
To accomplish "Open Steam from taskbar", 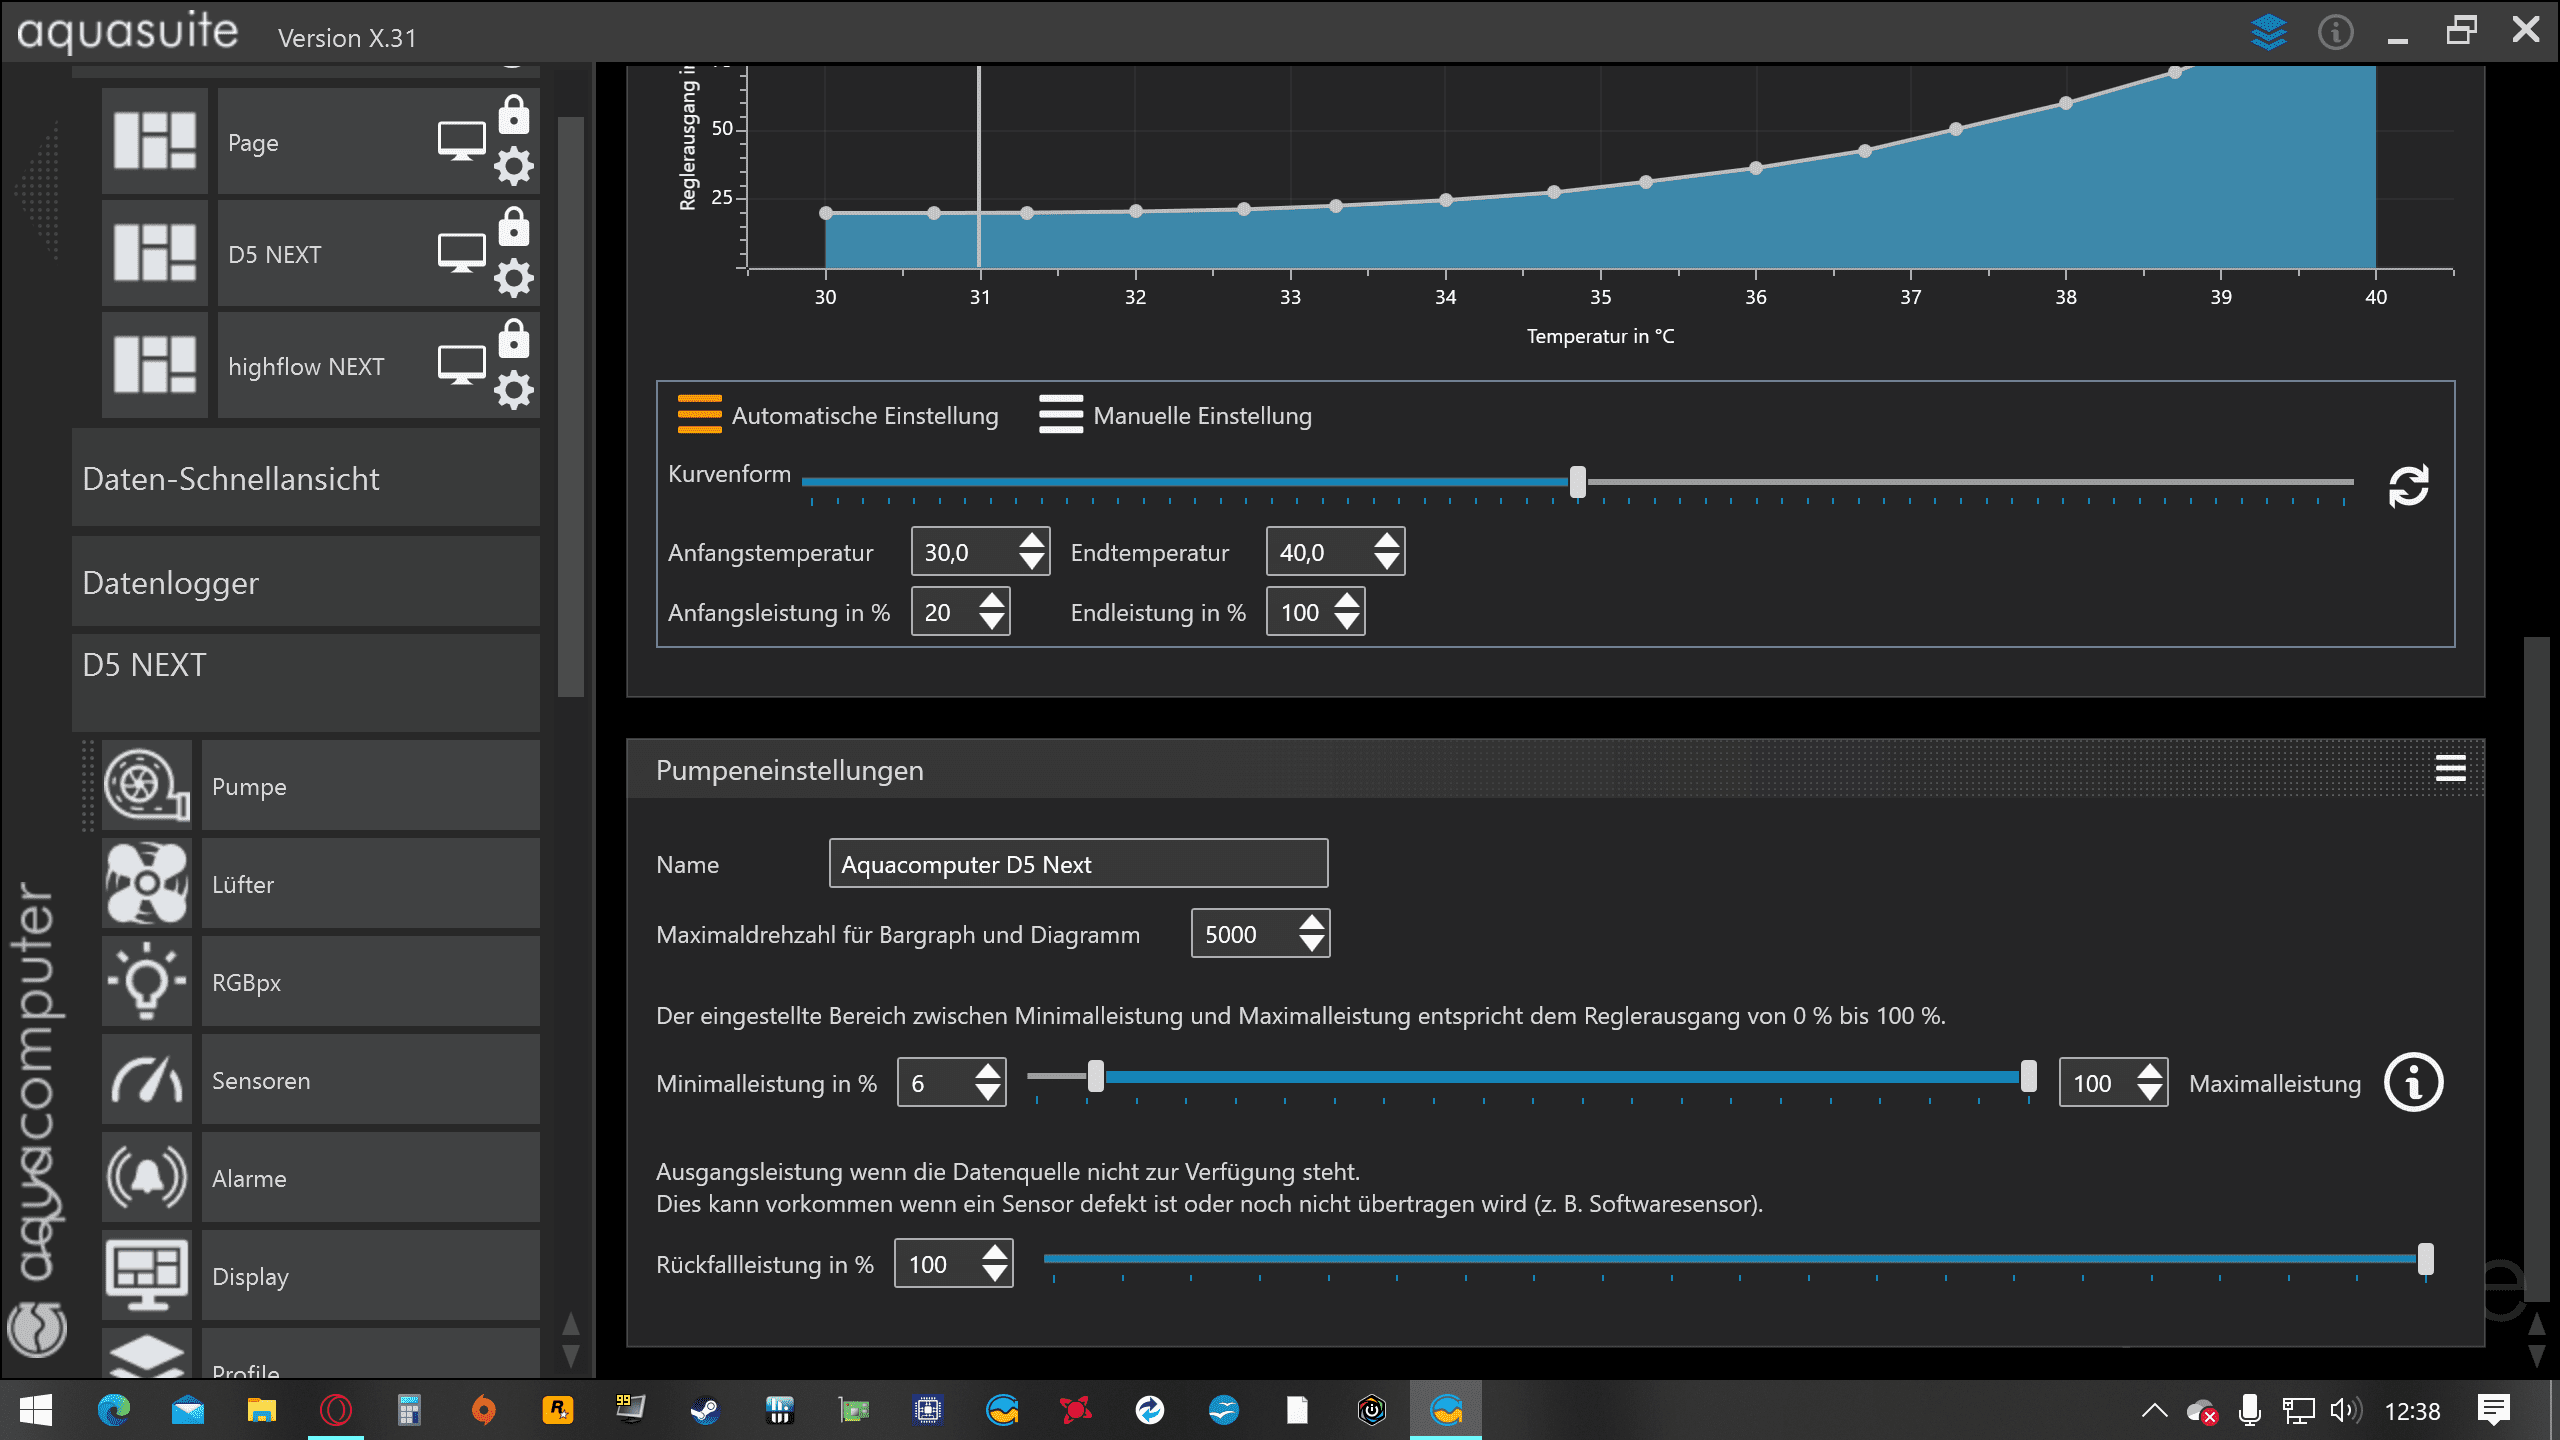I will click(705, 1410).
